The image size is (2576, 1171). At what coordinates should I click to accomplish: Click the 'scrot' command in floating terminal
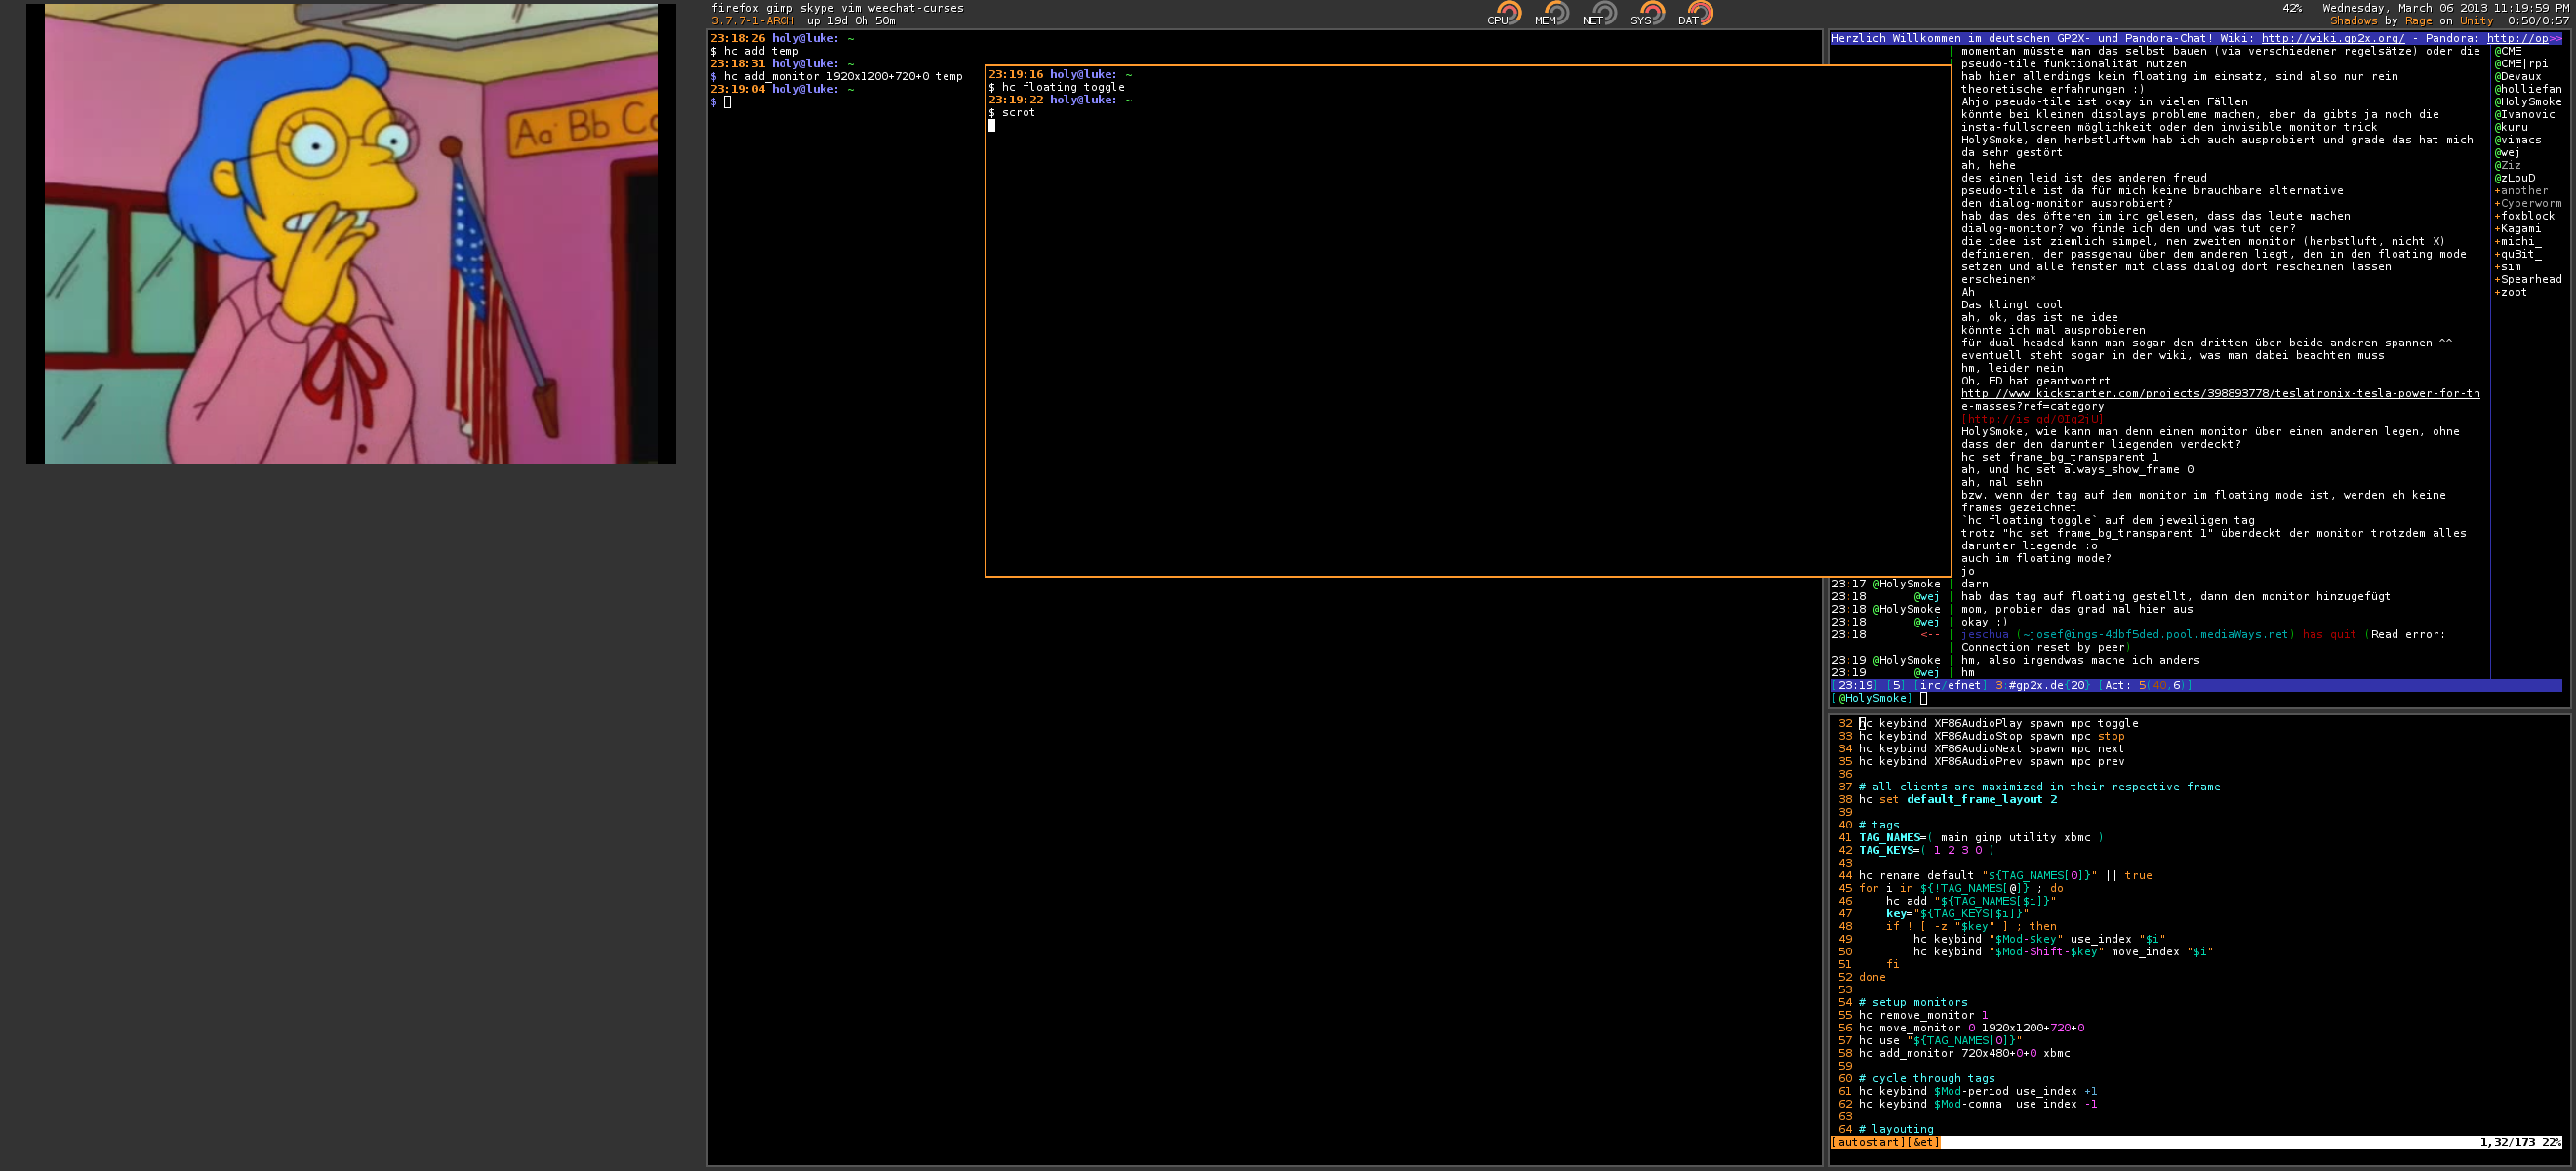[x=1018, y=112]
